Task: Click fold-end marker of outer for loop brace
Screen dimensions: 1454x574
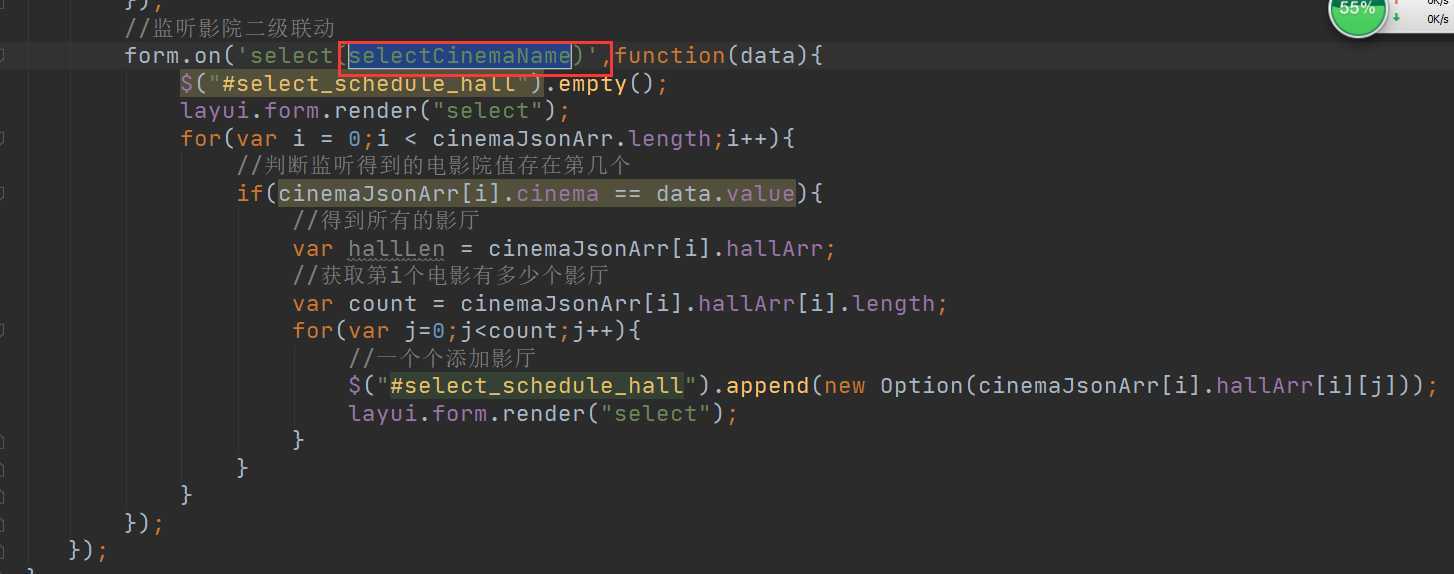Action: click(x=3, y=494)
